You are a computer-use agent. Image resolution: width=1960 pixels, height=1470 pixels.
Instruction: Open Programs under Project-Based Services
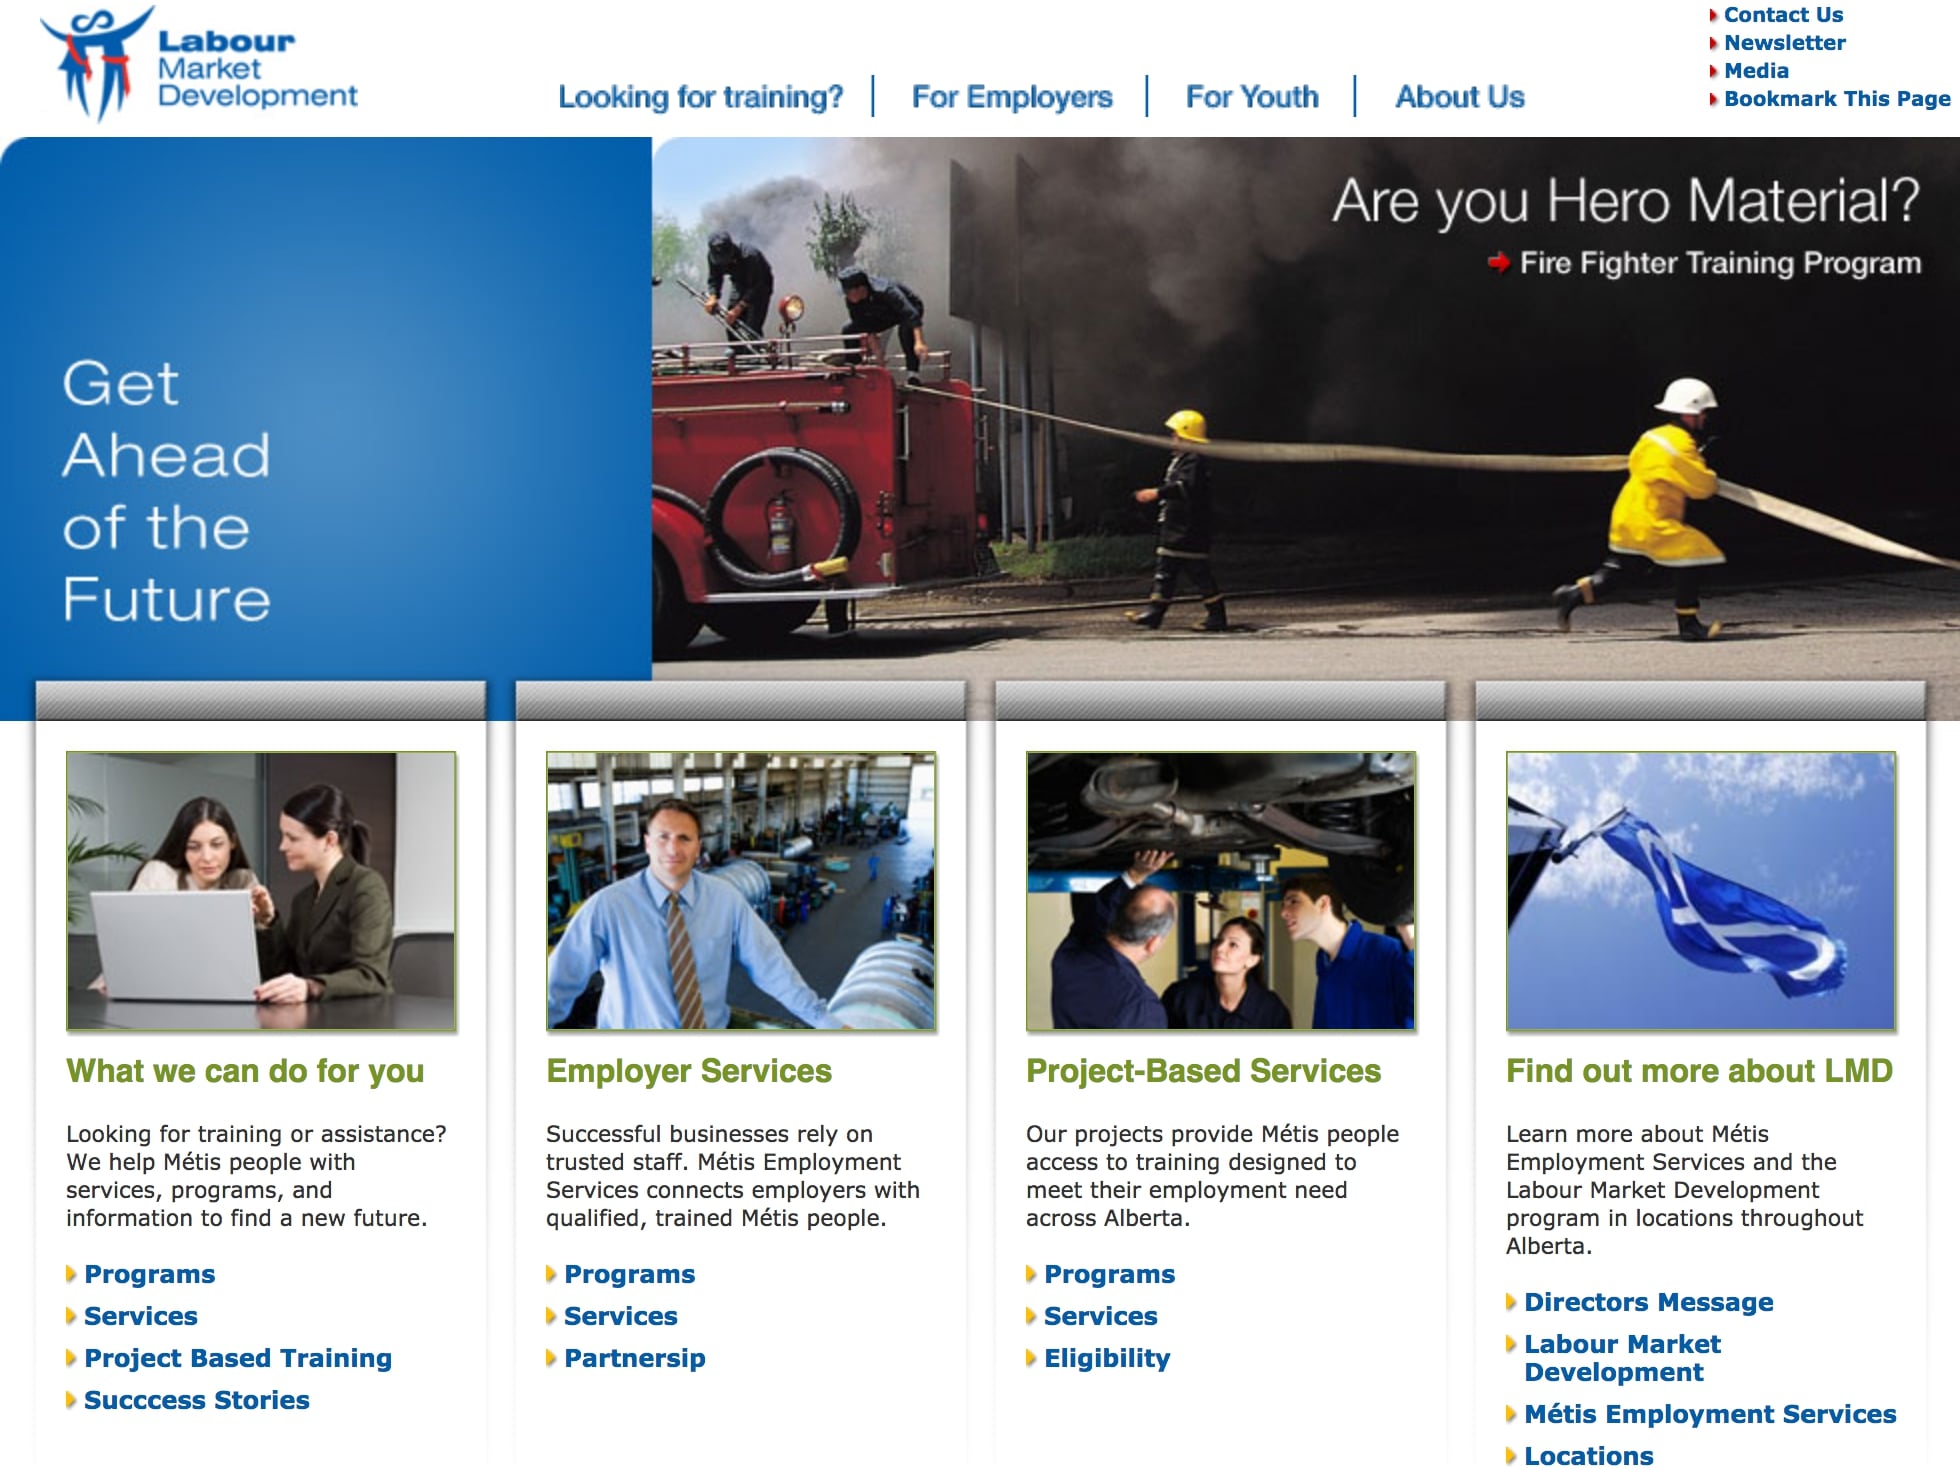1110,1274
